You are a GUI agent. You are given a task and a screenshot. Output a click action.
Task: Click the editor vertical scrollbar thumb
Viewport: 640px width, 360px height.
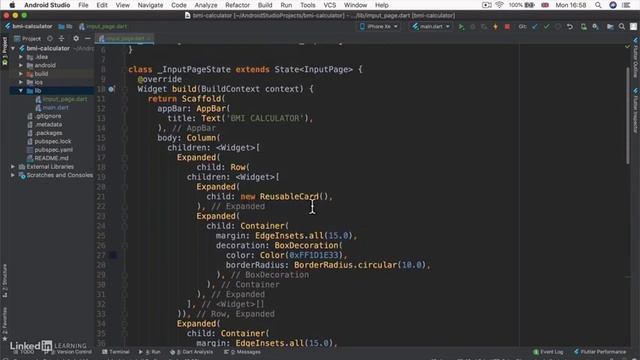[x=628, y=116]
